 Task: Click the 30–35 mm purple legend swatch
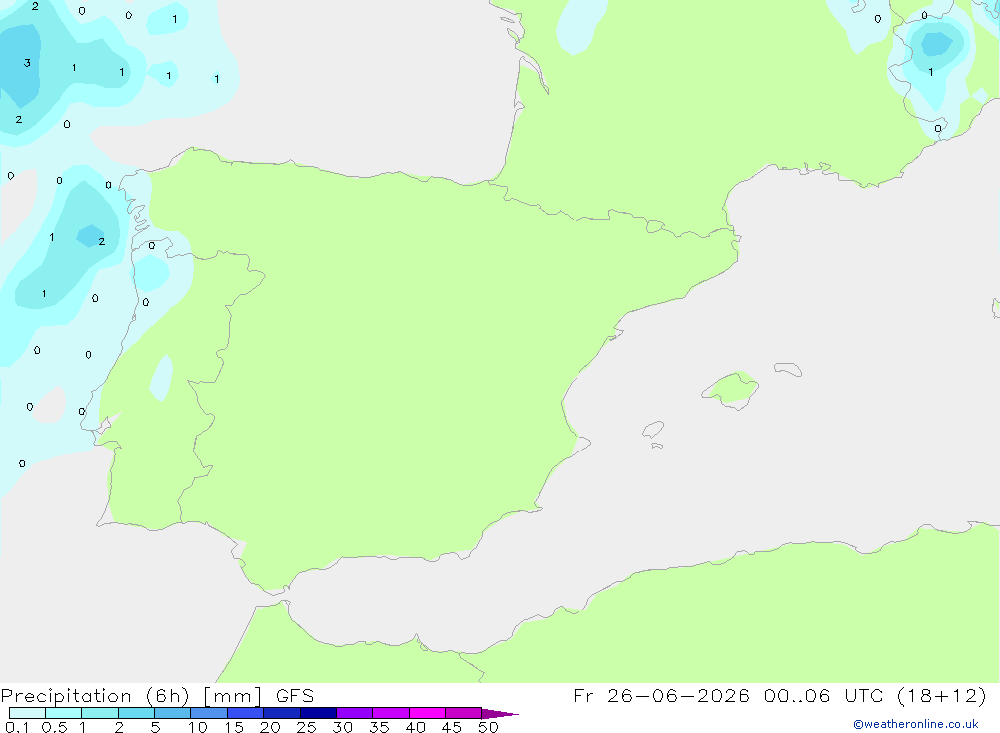click(355, 713)
